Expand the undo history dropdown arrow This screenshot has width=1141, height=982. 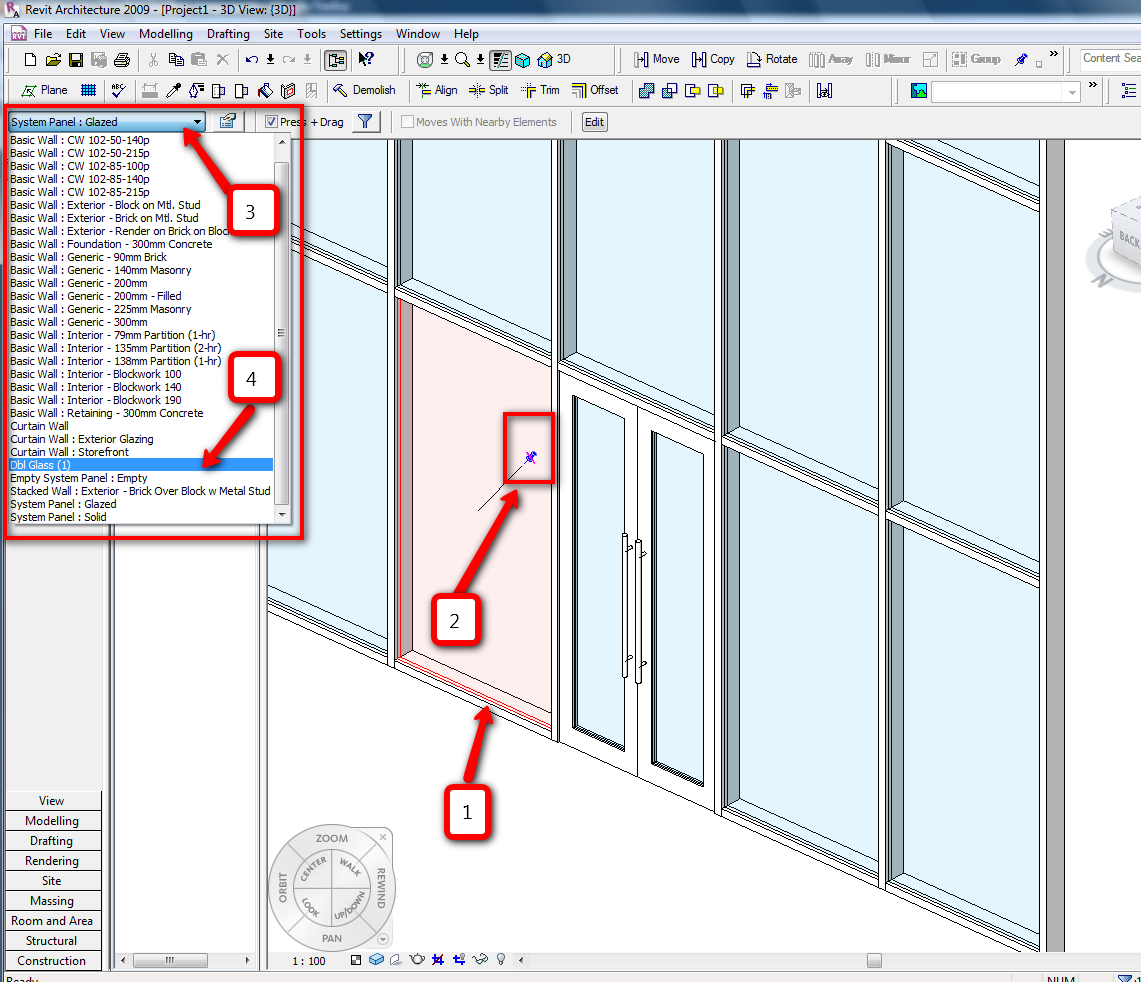coord(270,60)
